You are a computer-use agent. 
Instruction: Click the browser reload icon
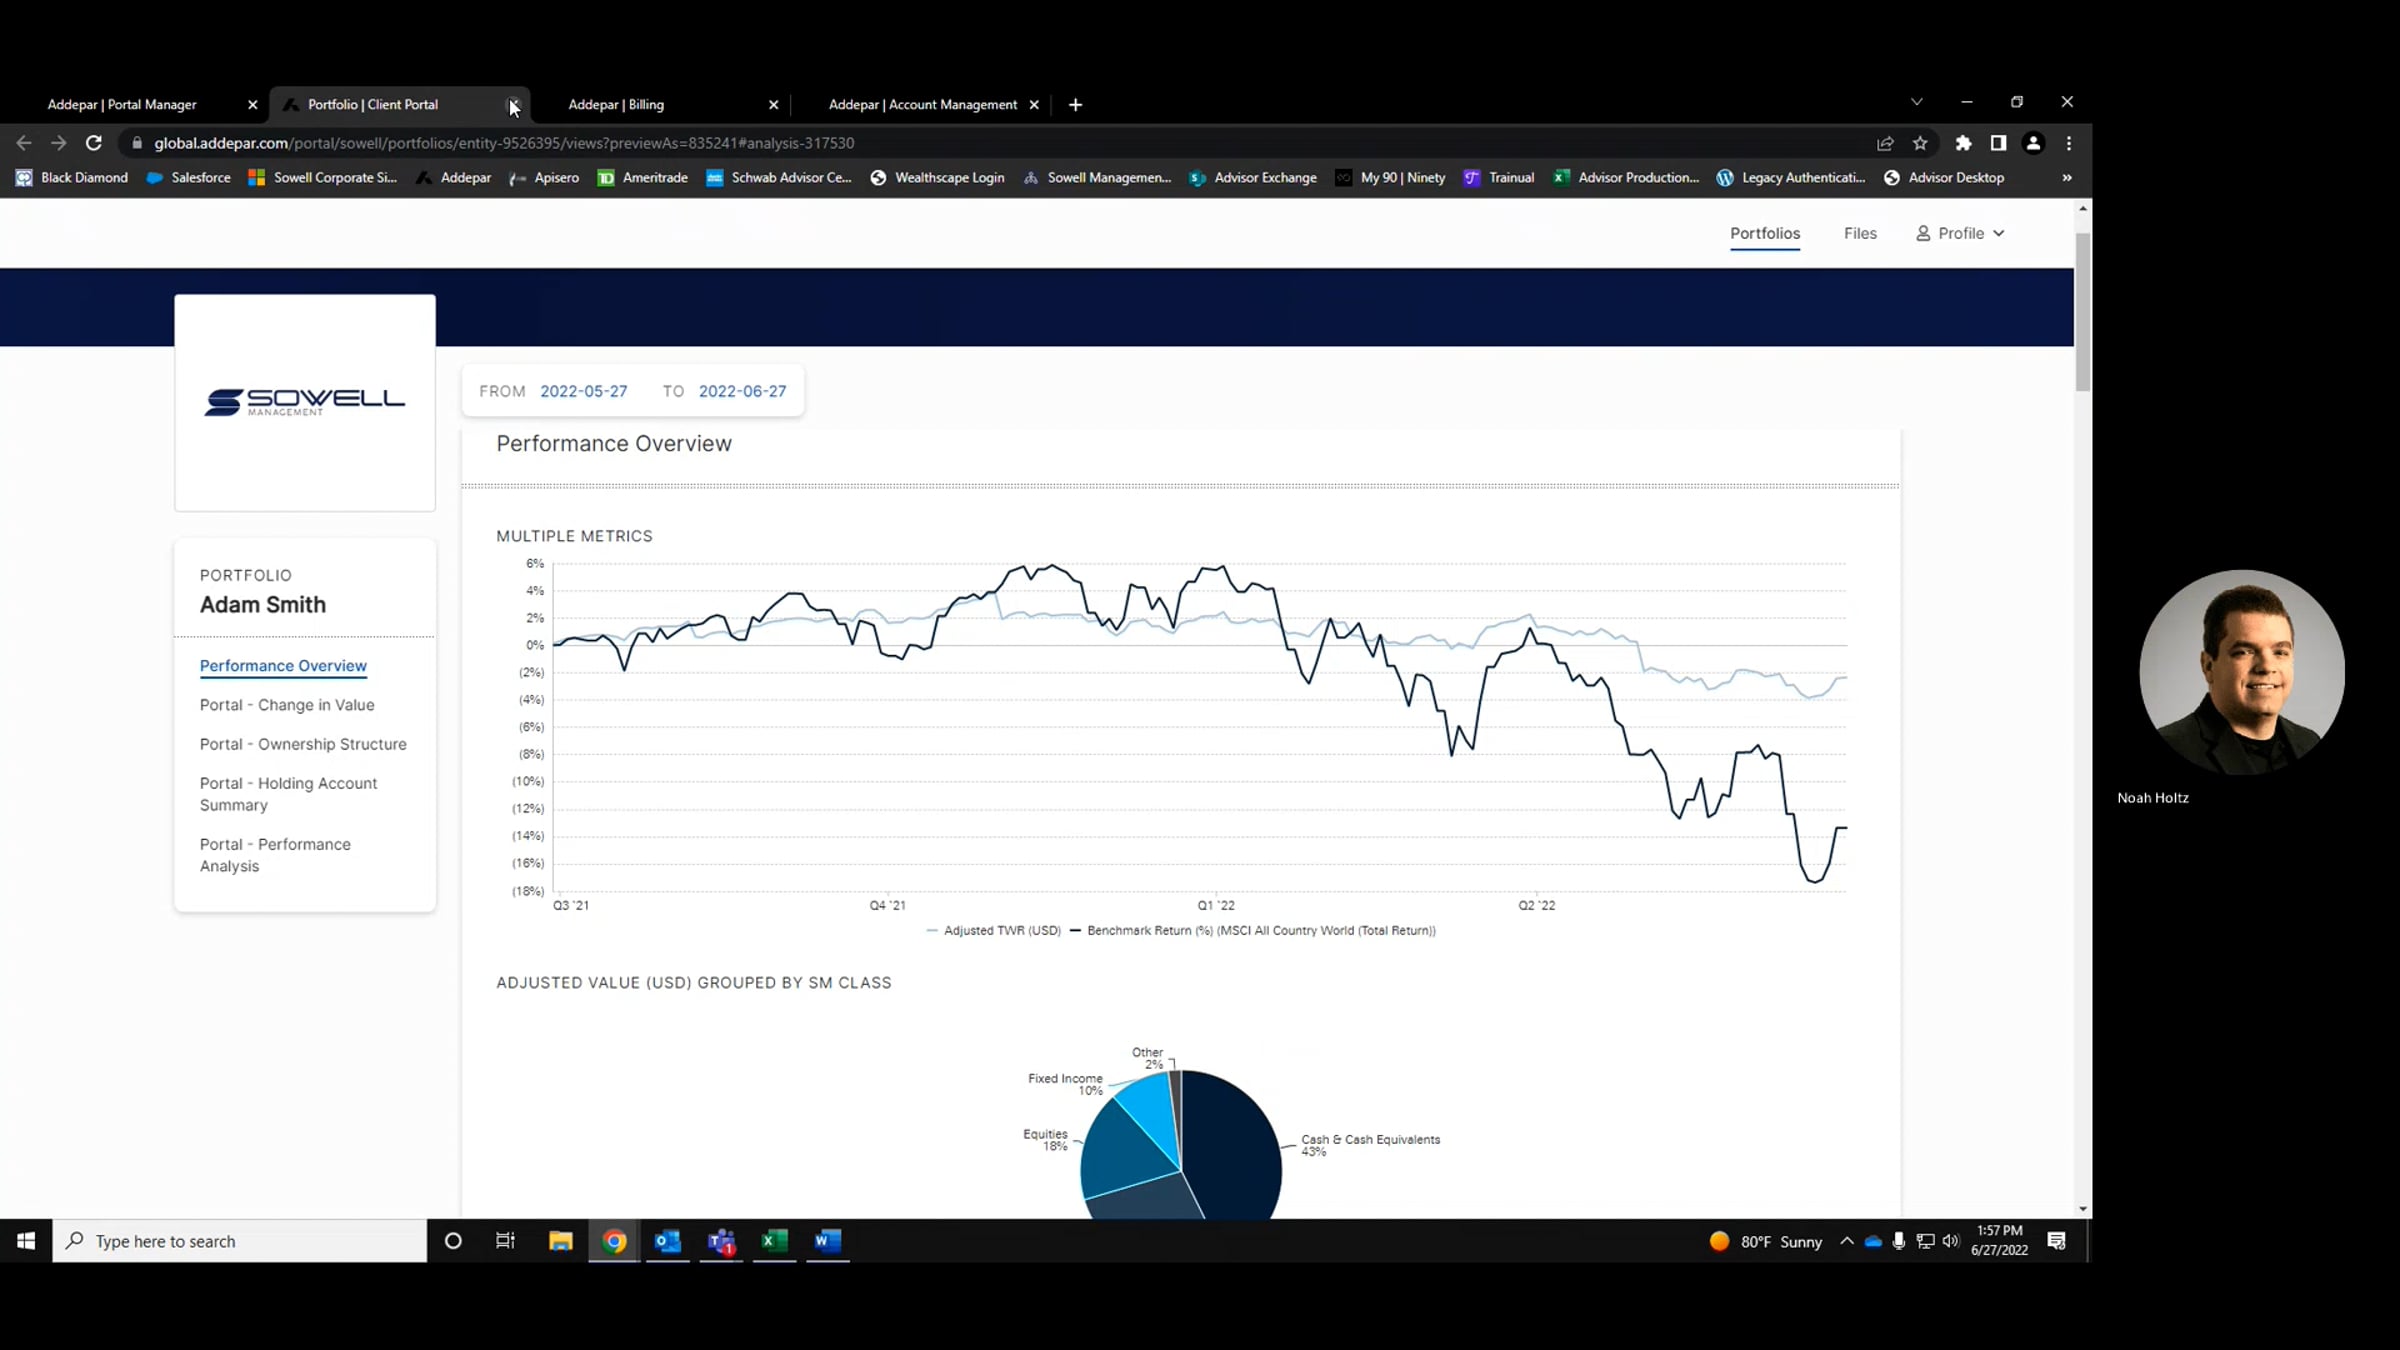pos(94,143)
